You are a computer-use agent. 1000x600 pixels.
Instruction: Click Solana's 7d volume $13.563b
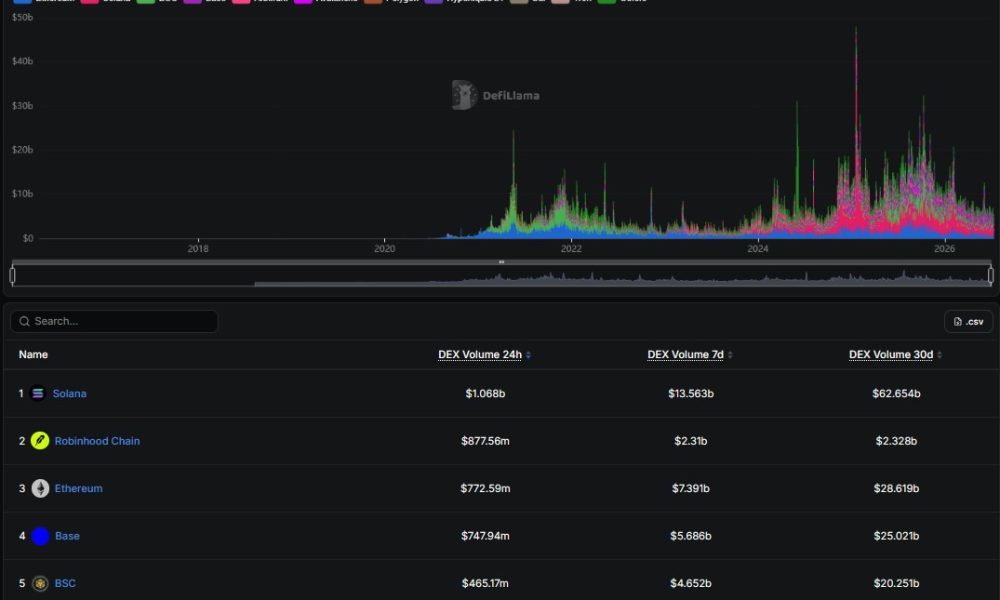tap(691, 393)
